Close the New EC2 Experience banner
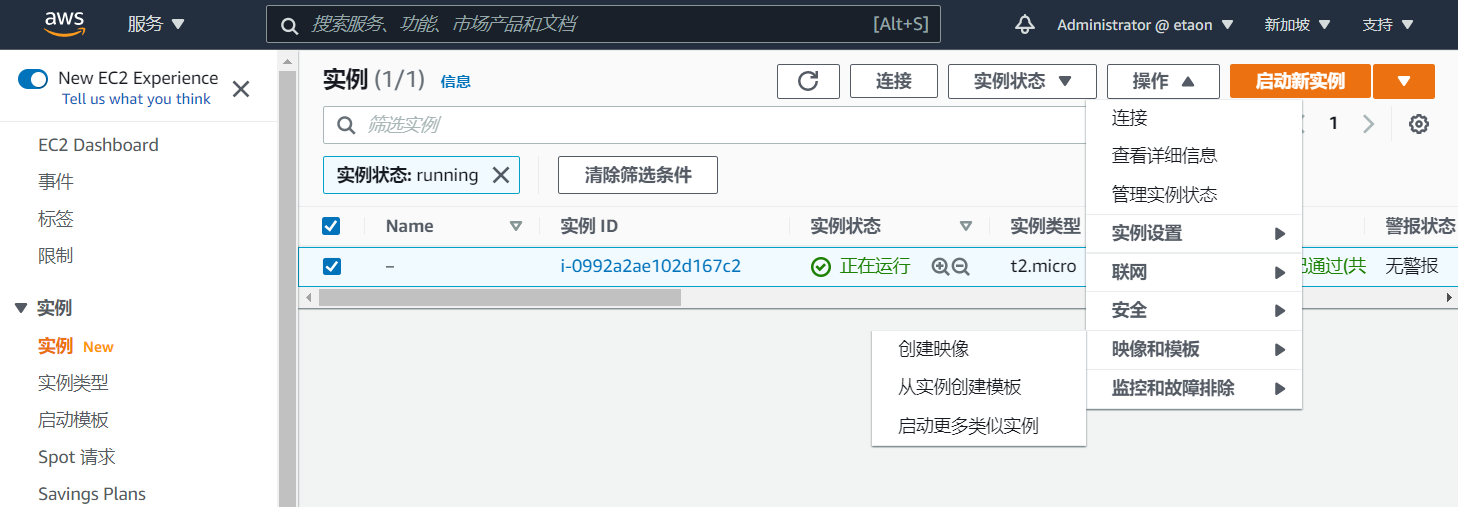Image resolution: width=1458 pixels, height=507 pixels. (241, 89)
